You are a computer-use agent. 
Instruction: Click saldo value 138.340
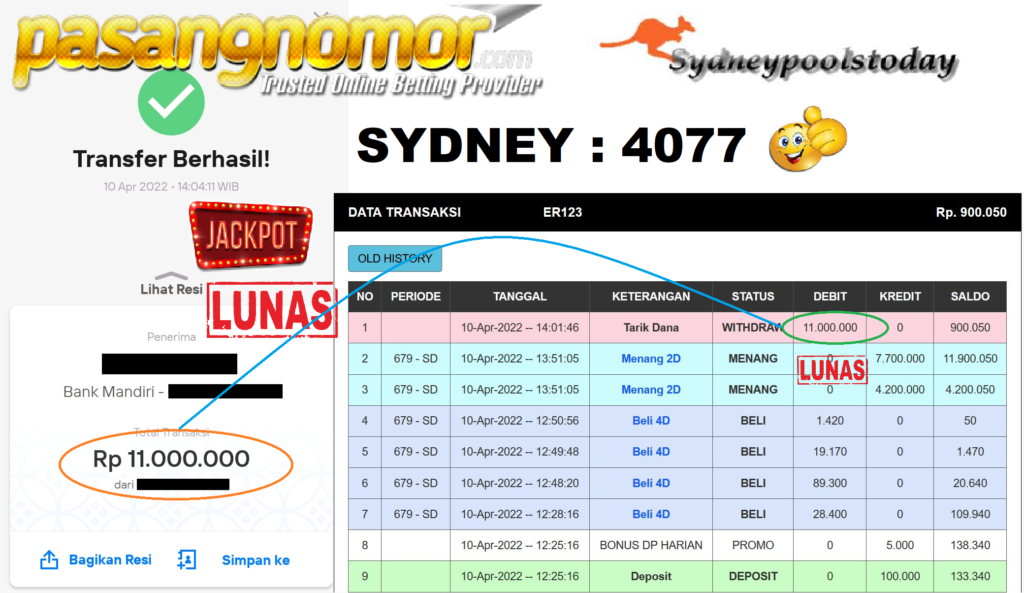point(970,545)
